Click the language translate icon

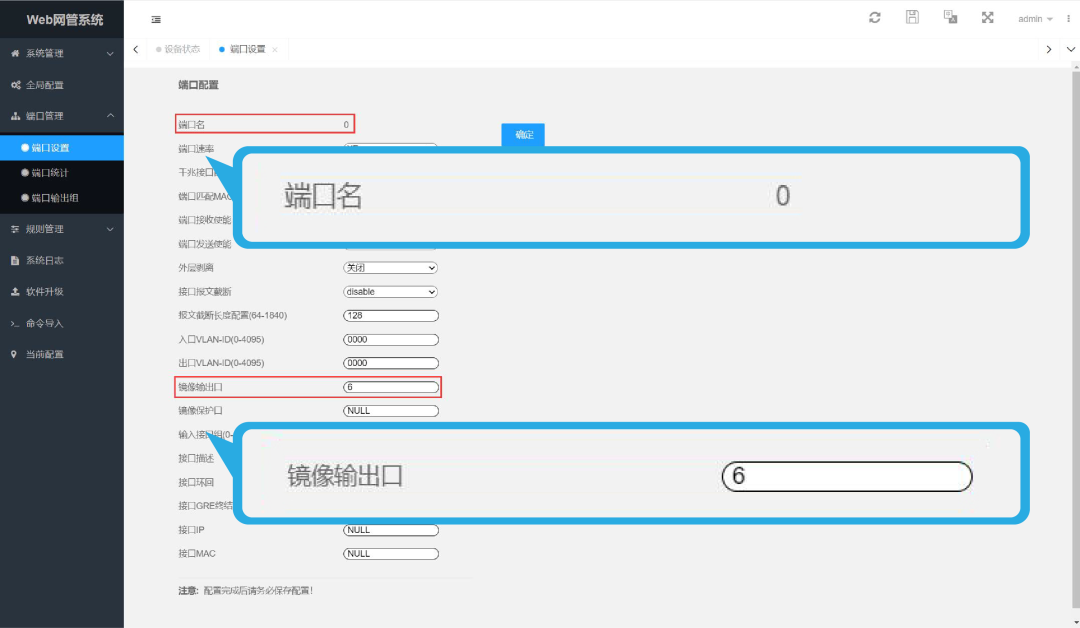pyautogui.click(x=950, y=17)
